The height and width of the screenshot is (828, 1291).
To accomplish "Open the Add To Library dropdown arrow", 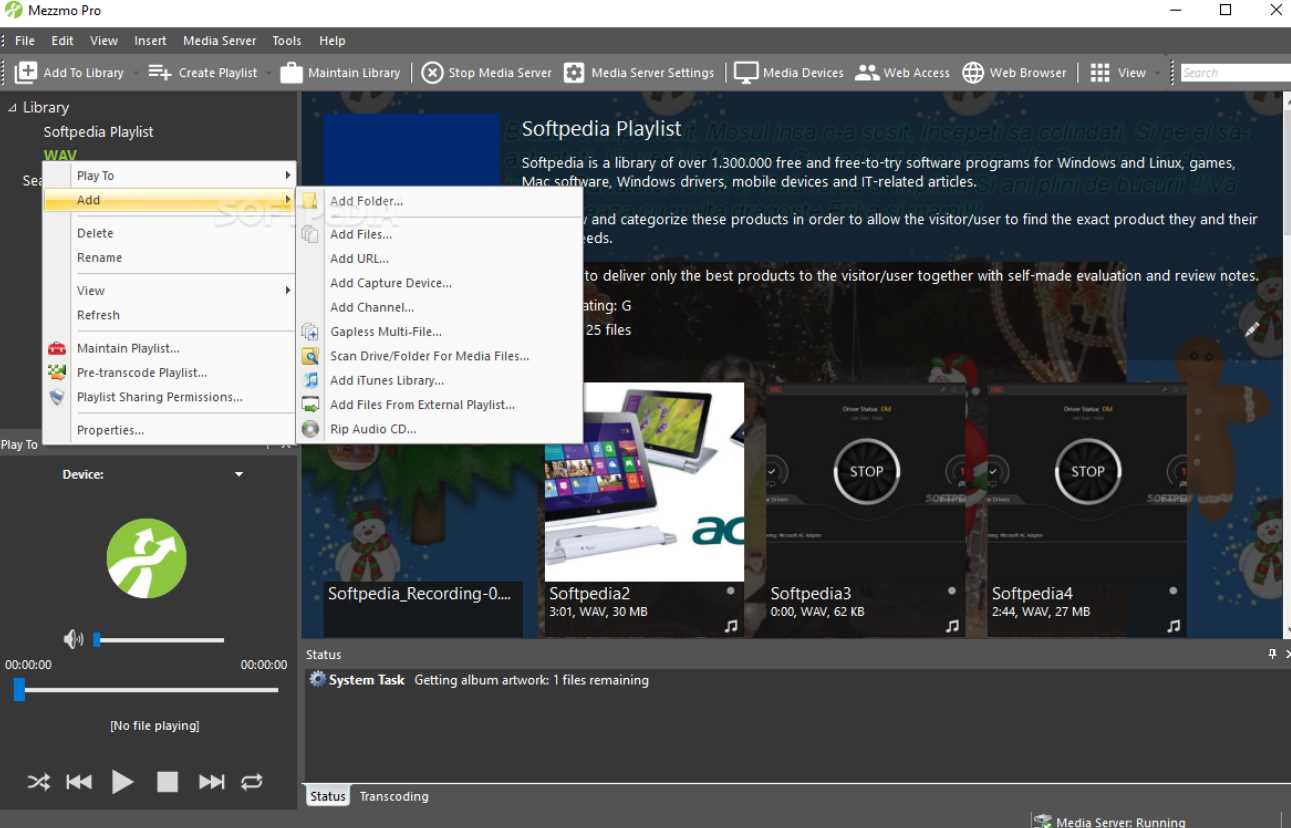I will [135, 73].
